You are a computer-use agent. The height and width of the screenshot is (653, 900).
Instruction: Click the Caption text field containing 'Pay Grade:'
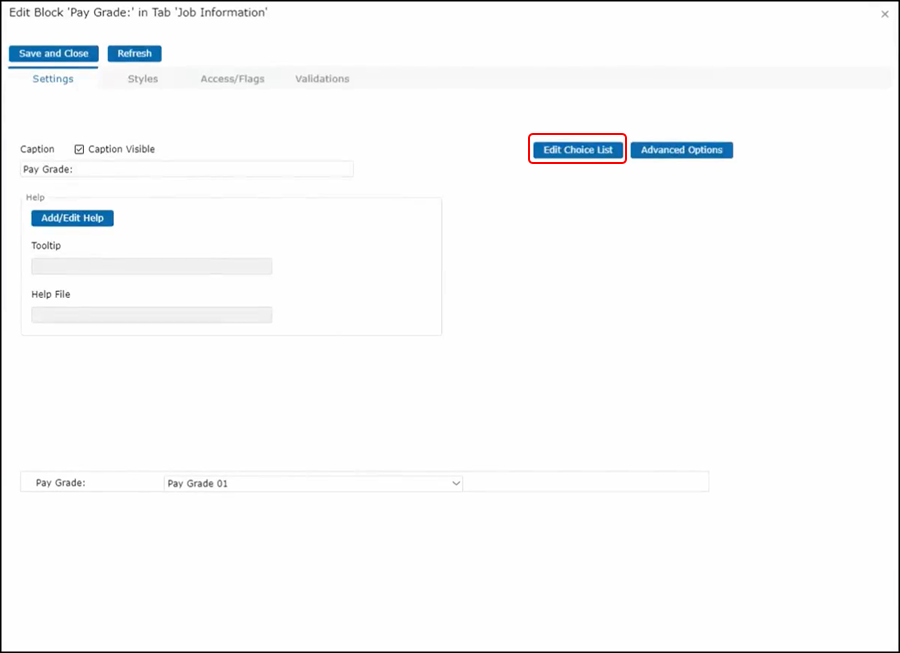[x=187, y=170]
